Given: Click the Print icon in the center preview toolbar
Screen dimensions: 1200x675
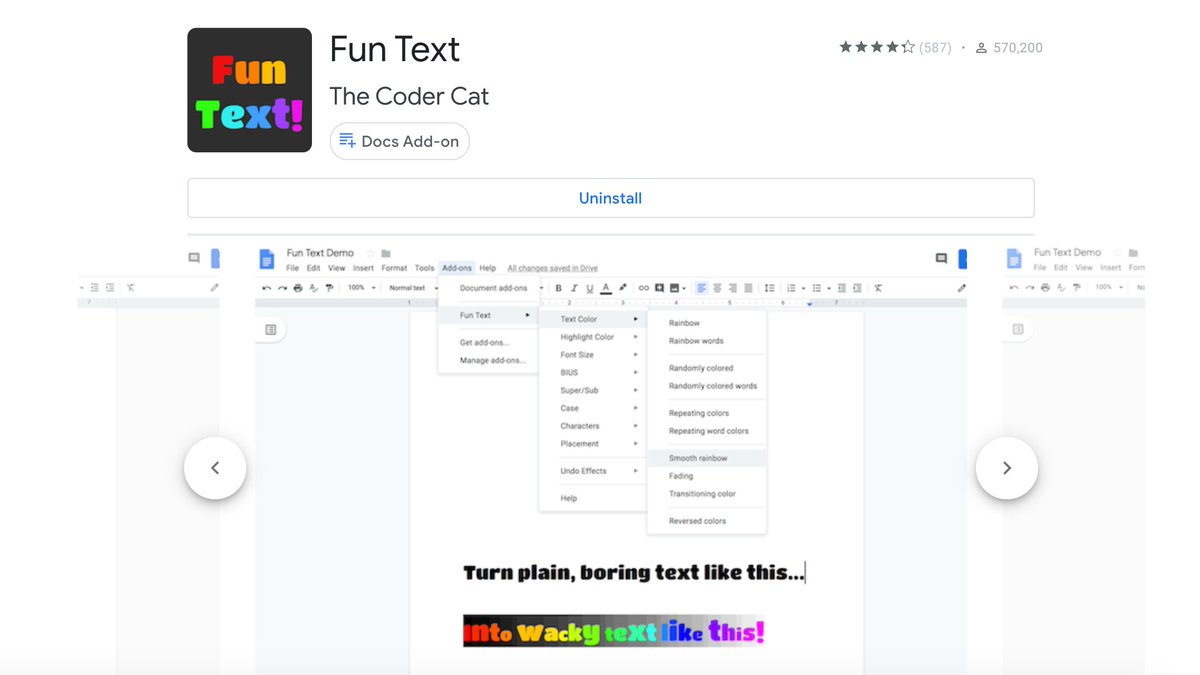Looking at the screenshot, I should 298,288.
